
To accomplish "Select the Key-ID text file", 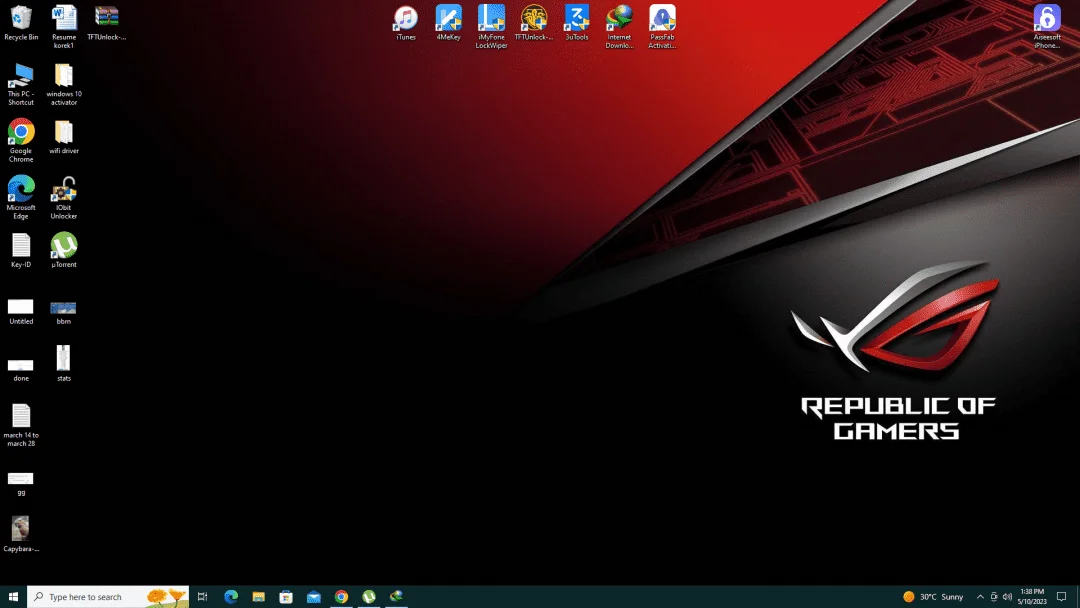I will (x=21, y=250).
